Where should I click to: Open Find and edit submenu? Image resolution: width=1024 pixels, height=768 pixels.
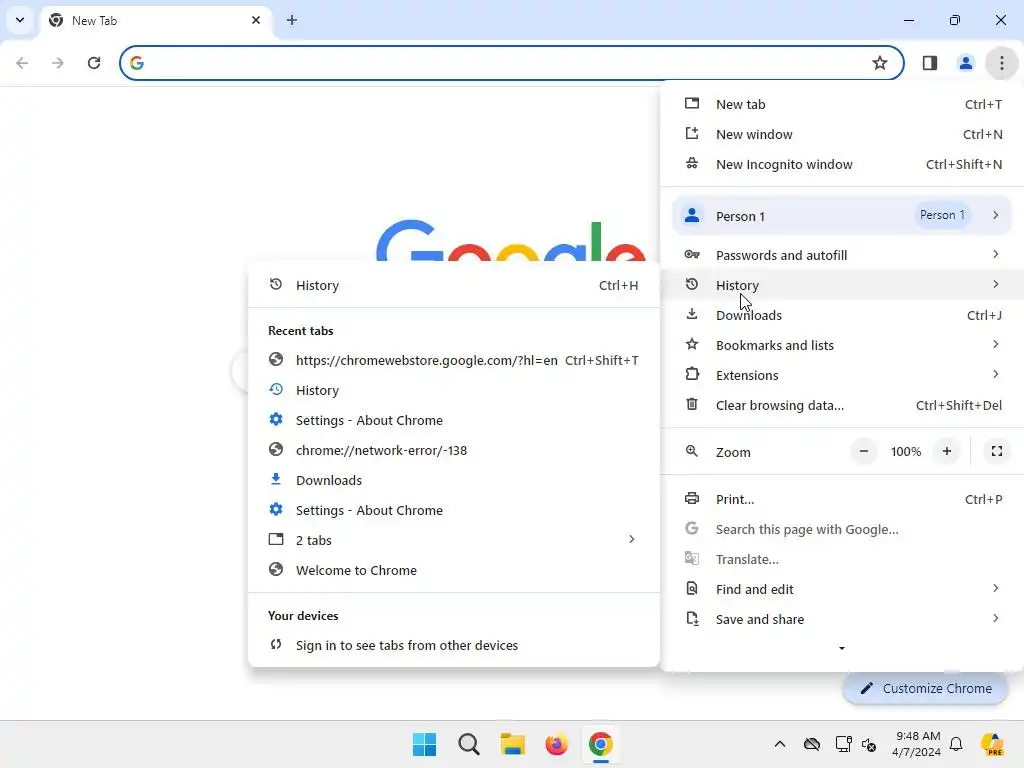click(842, 590)
